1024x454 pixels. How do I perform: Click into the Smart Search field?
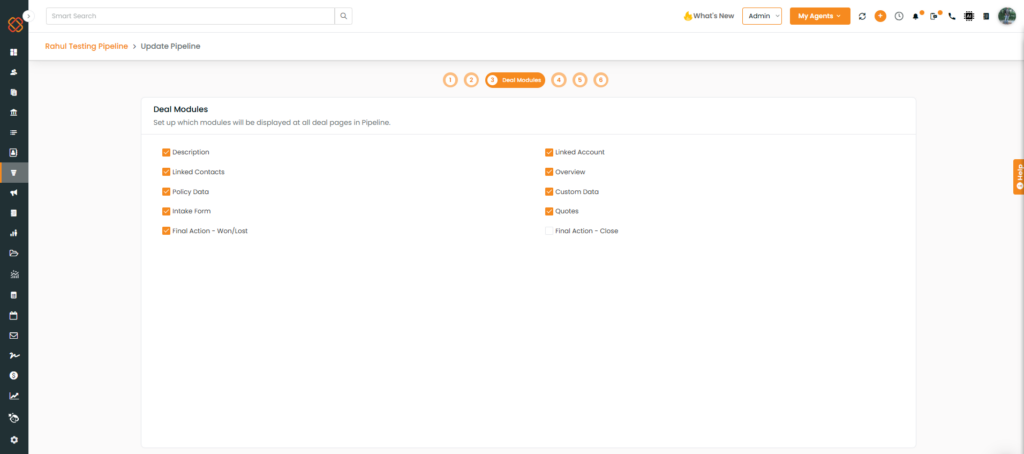[190, 16]
